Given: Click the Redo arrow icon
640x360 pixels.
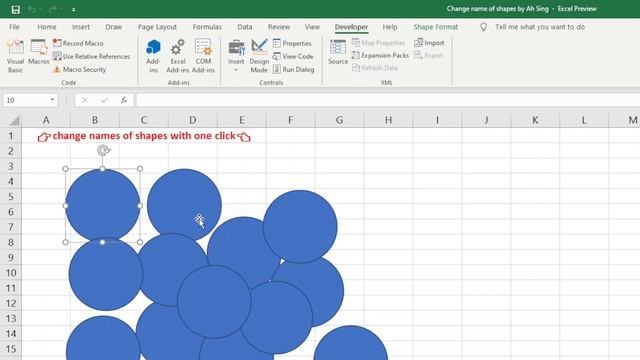Looking at the screenshot, I should [x=52, y=9].
